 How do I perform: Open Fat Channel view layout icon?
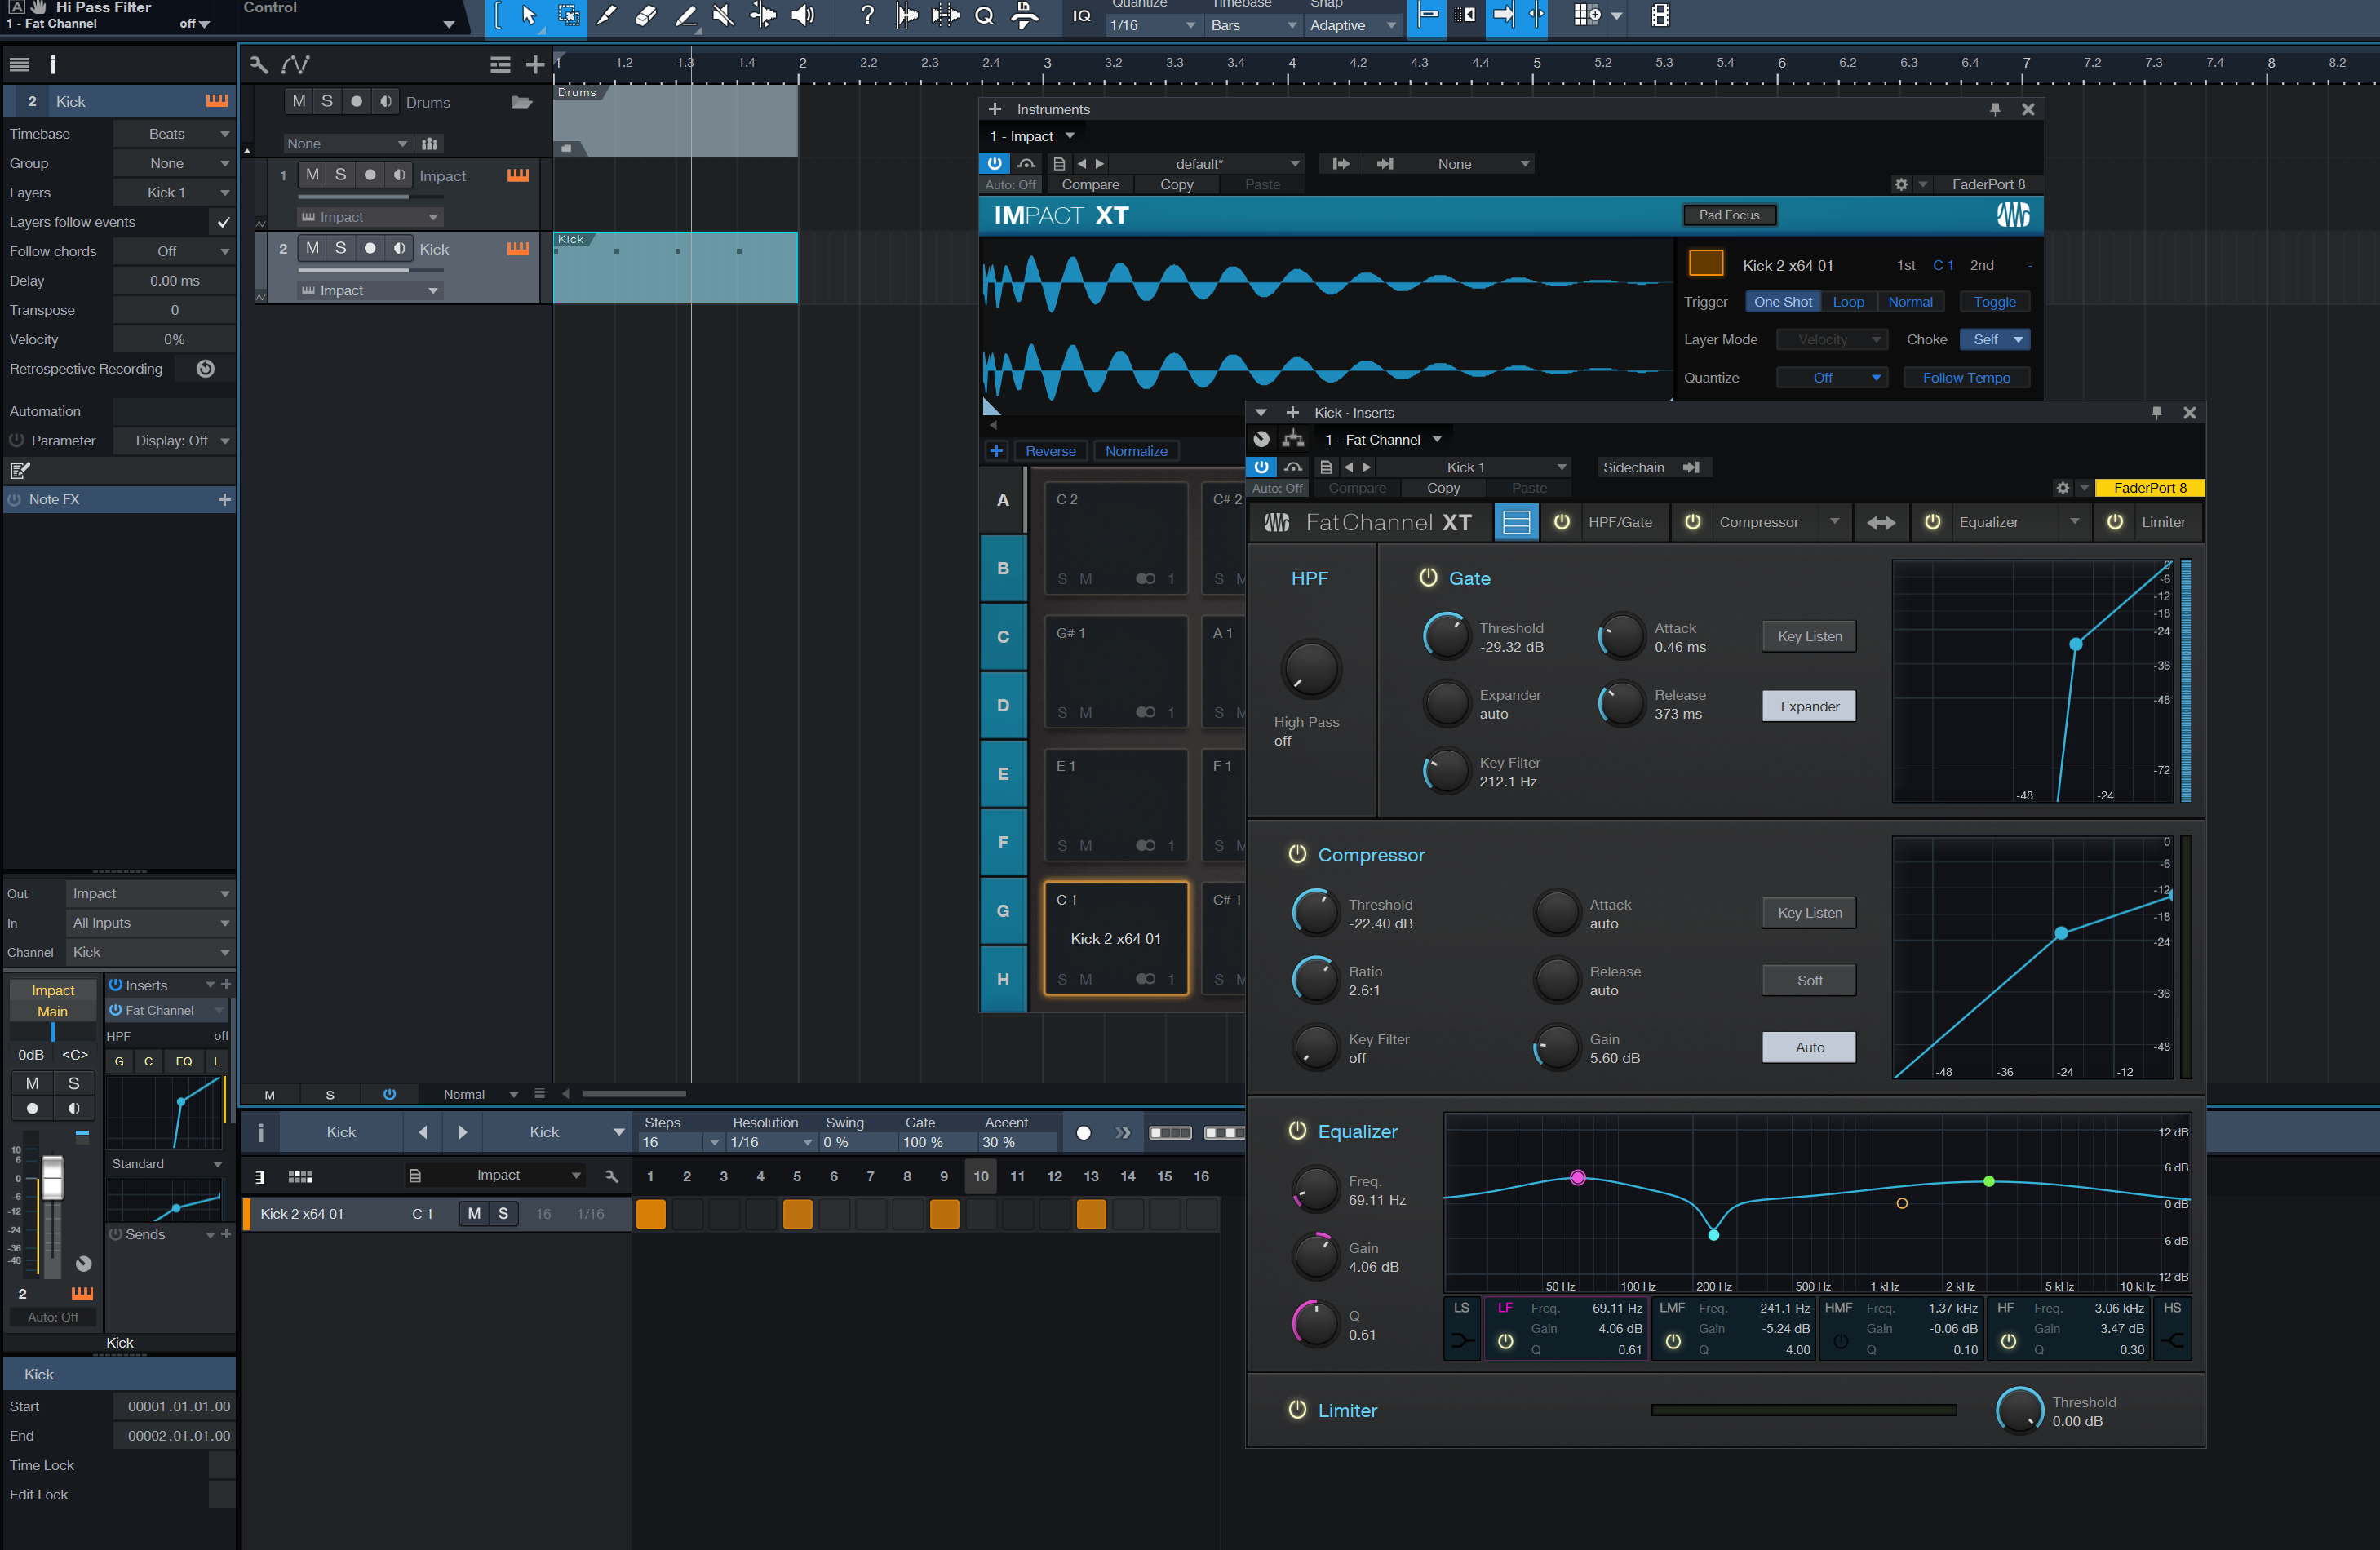[1516, 522]
